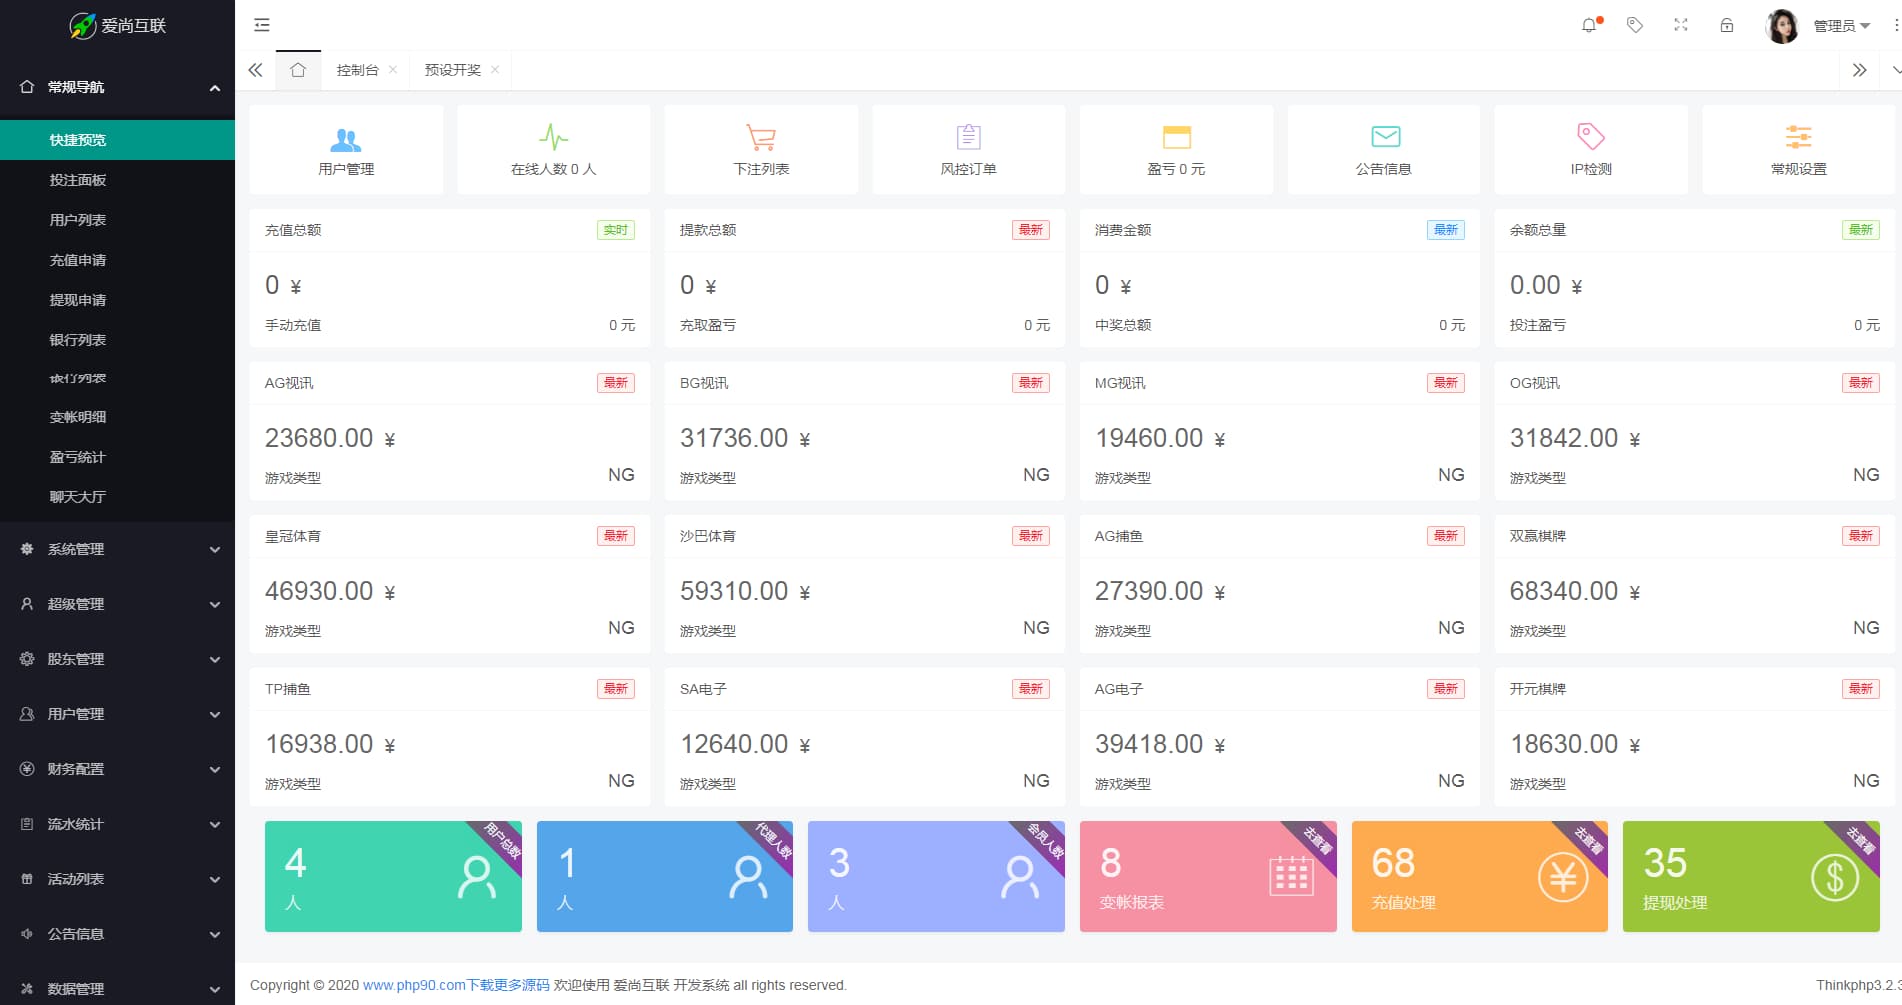Click the tag icon in header
1902x1005 pixels.
coord(1635,25)
